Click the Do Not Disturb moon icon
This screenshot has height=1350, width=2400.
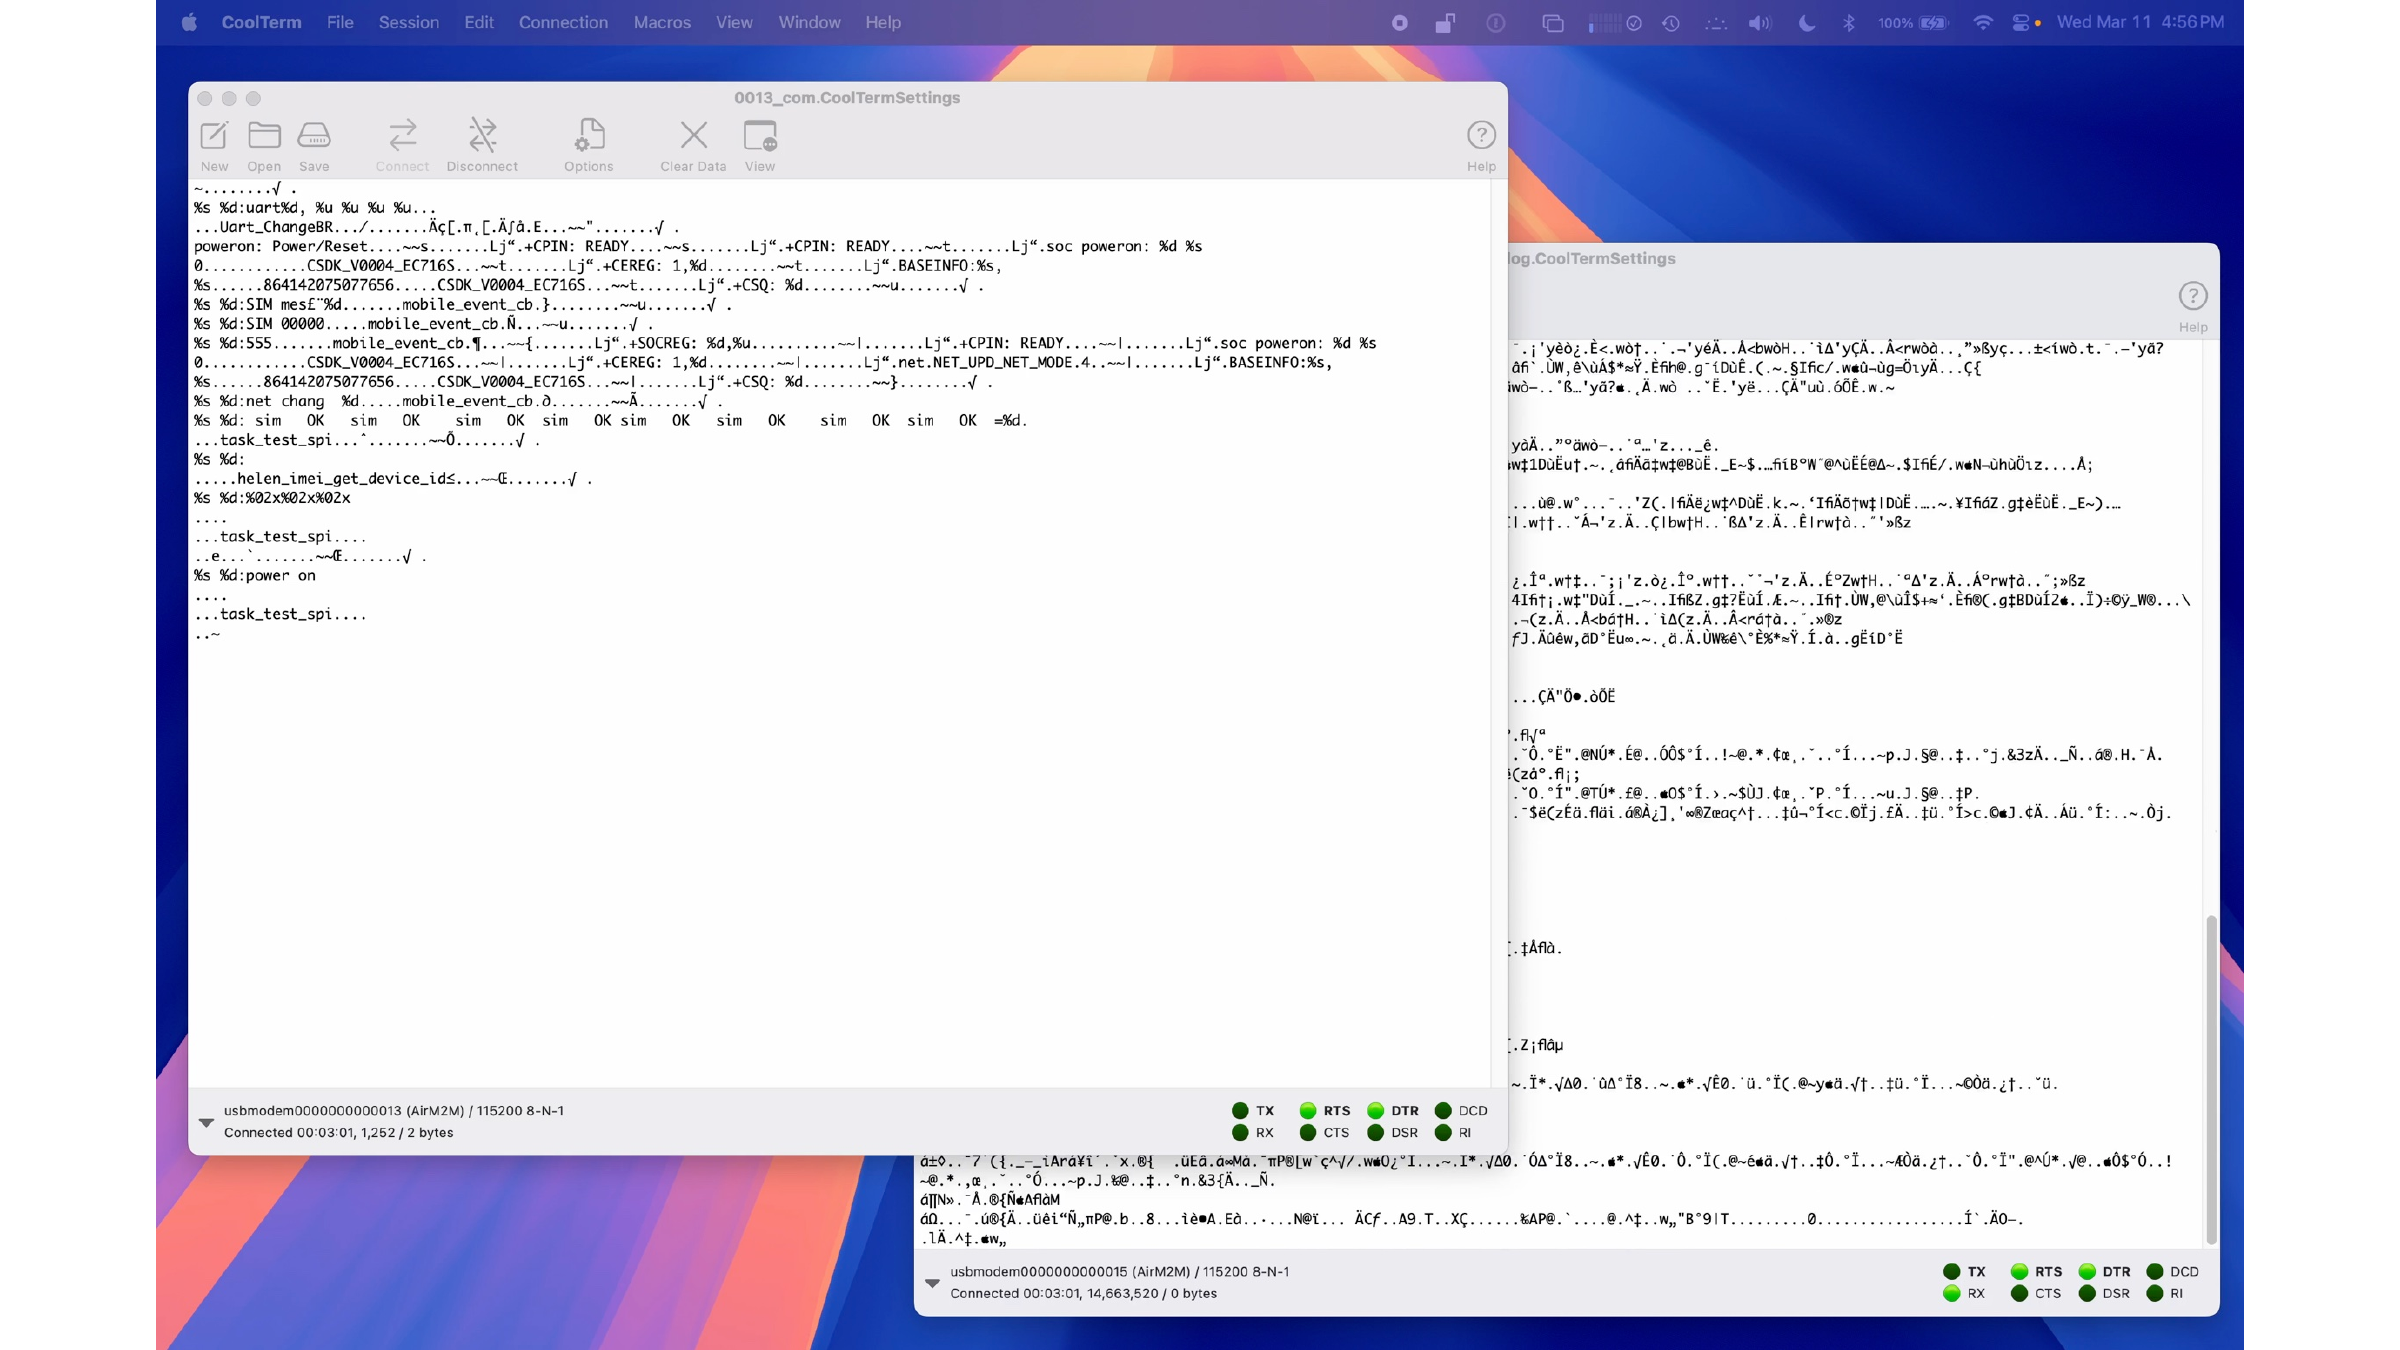click(x=1806, y=22)
